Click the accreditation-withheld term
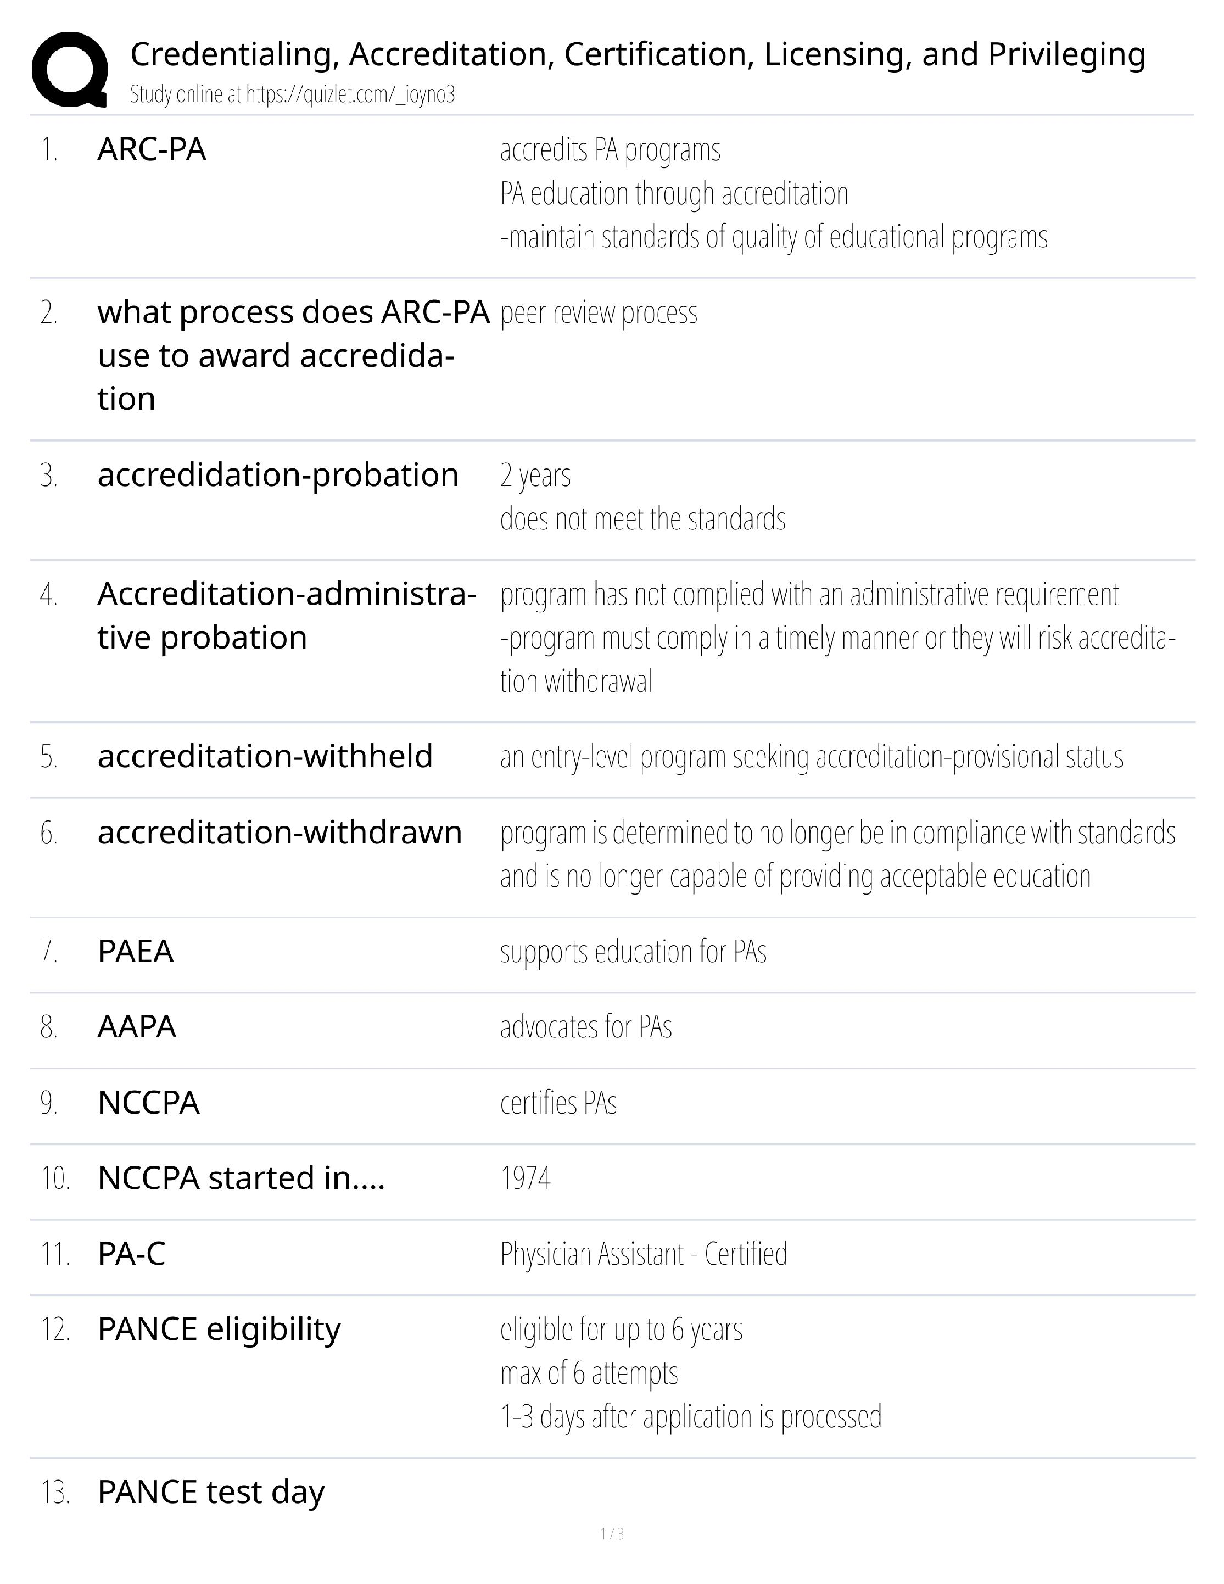The width and height of the screenshot is (1224, 1584). 265,757
